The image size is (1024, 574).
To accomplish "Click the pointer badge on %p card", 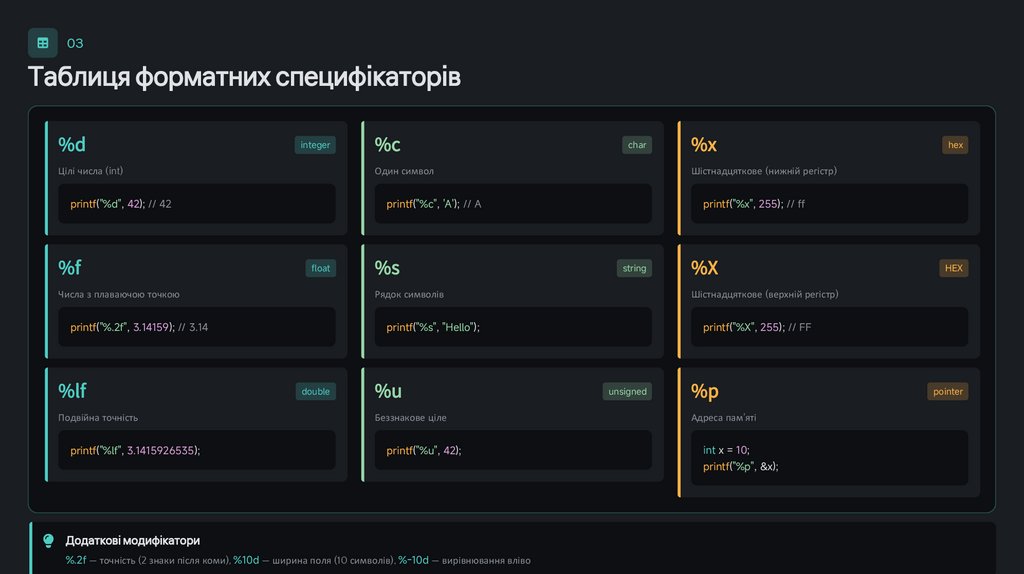I will pos(947,391).
